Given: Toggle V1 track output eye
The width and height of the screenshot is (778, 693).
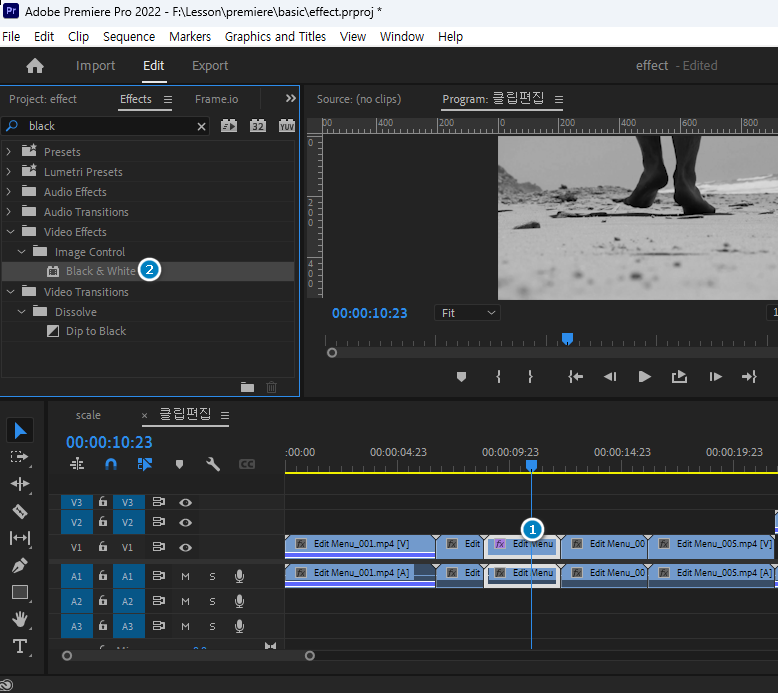Looking at the screenshot, I should click(185, 548).
